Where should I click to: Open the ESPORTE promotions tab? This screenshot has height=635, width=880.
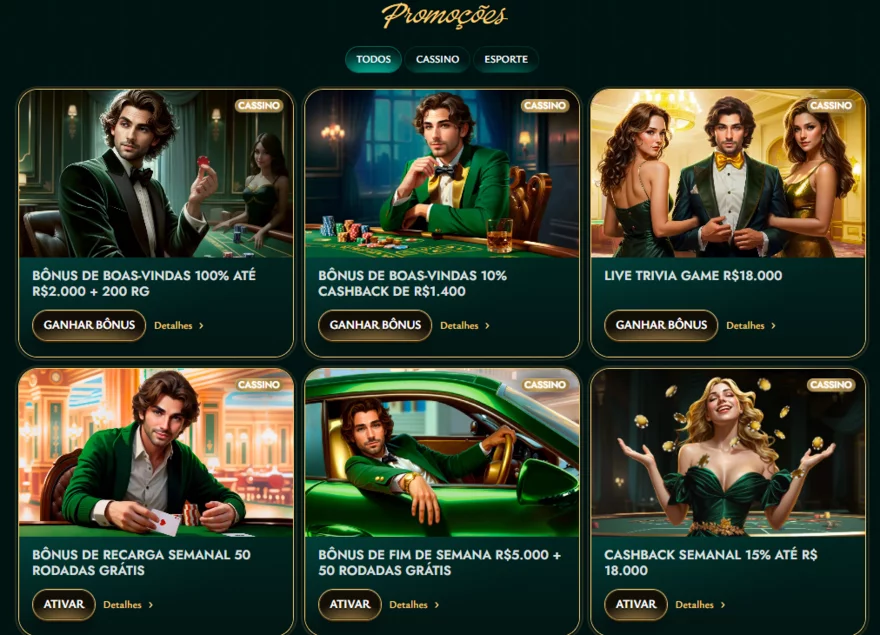pyautogui.click(x=506, y=60)
